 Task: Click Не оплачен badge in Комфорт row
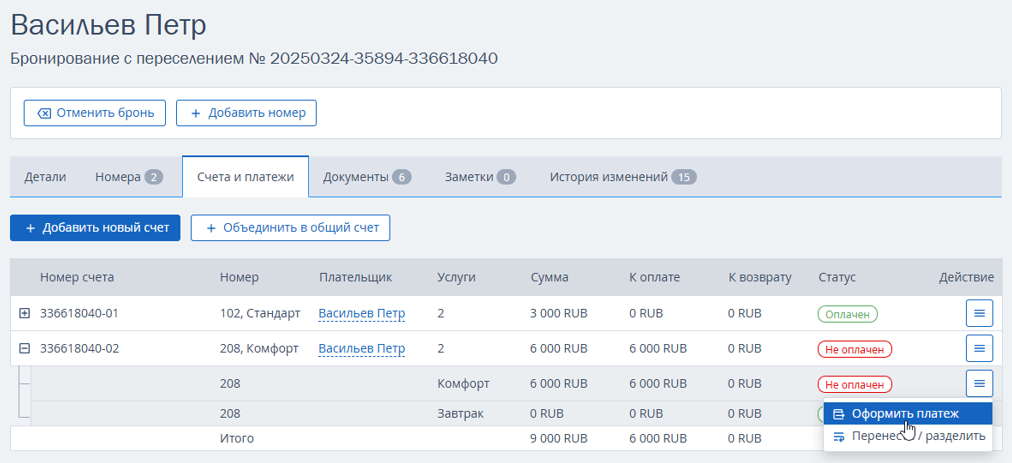coord(855,384)
